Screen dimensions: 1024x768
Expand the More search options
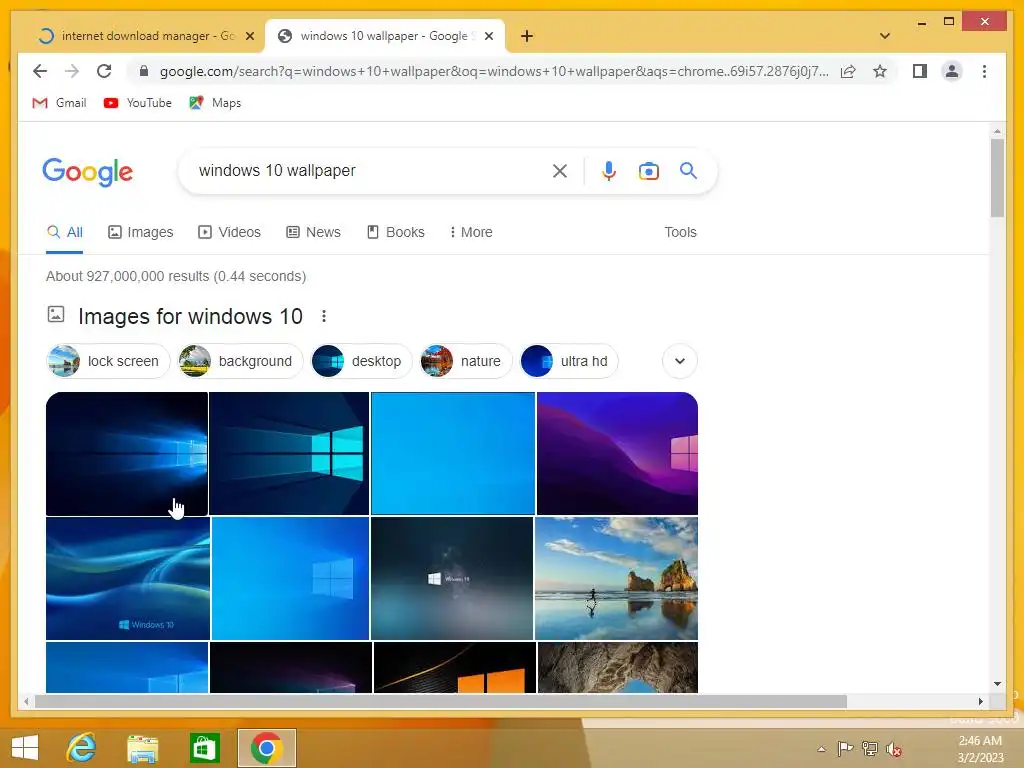click(x=471, y=232)
